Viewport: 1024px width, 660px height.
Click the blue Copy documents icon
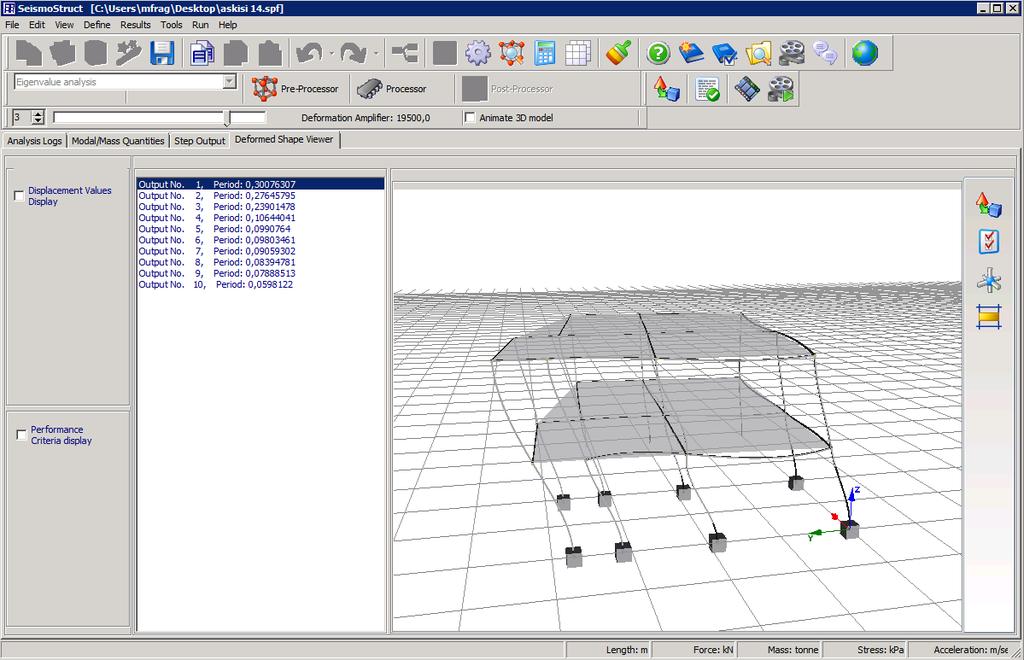pyautogui.click(x=202, y=53)
